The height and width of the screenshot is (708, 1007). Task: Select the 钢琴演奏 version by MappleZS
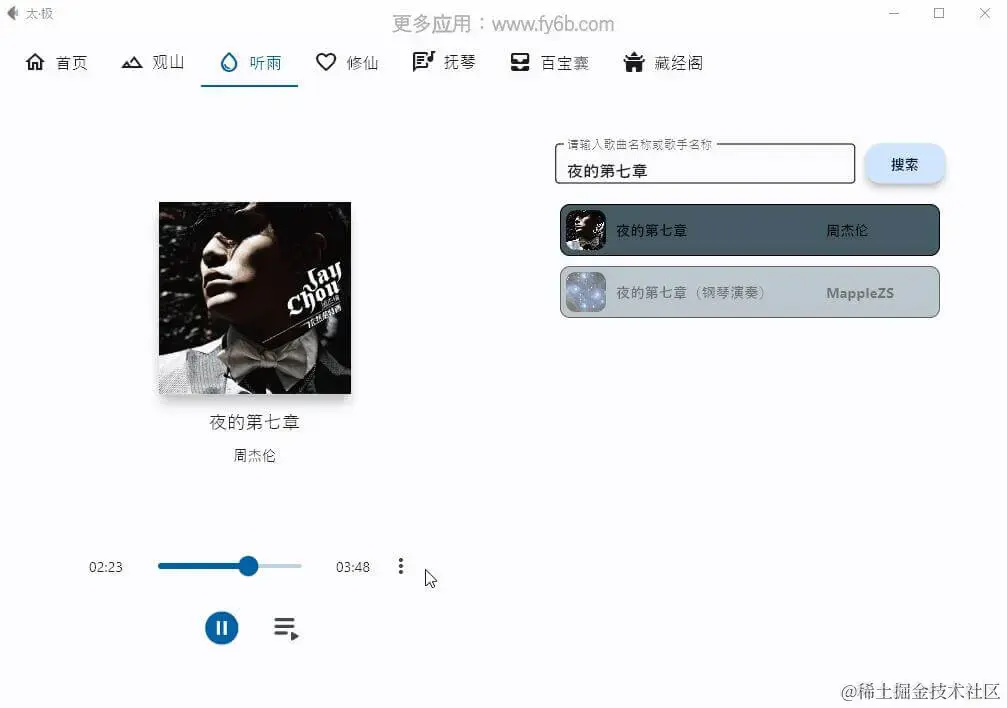[749, 292]
